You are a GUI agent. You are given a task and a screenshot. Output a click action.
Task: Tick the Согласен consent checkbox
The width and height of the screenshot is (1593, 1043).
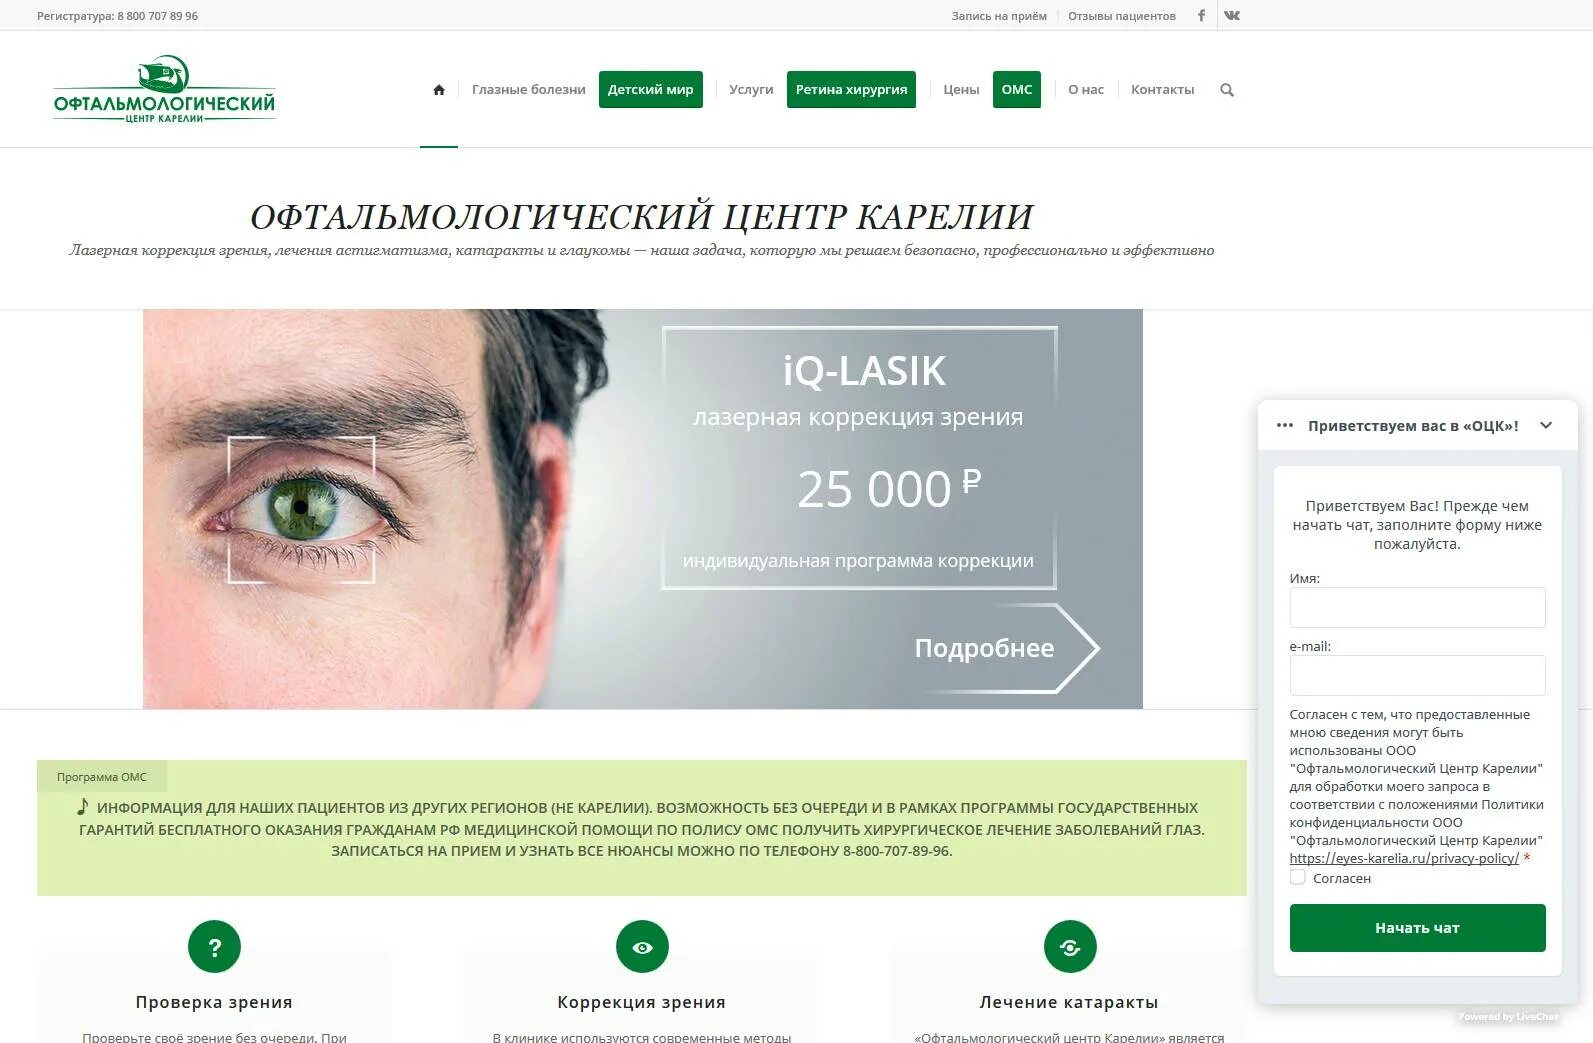click(x=1298, y=877)
